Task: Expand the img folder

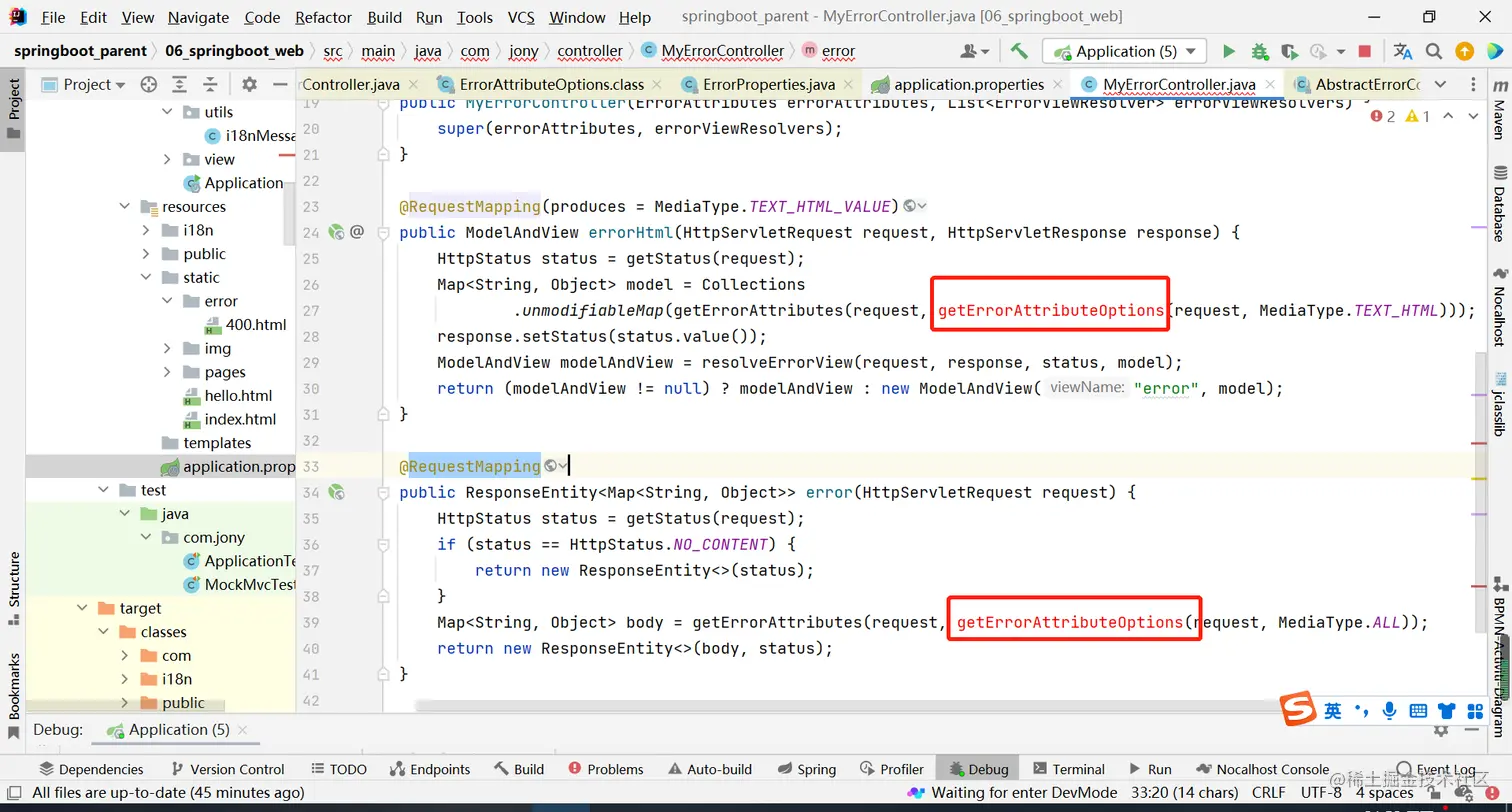Action: pos(167,348)
